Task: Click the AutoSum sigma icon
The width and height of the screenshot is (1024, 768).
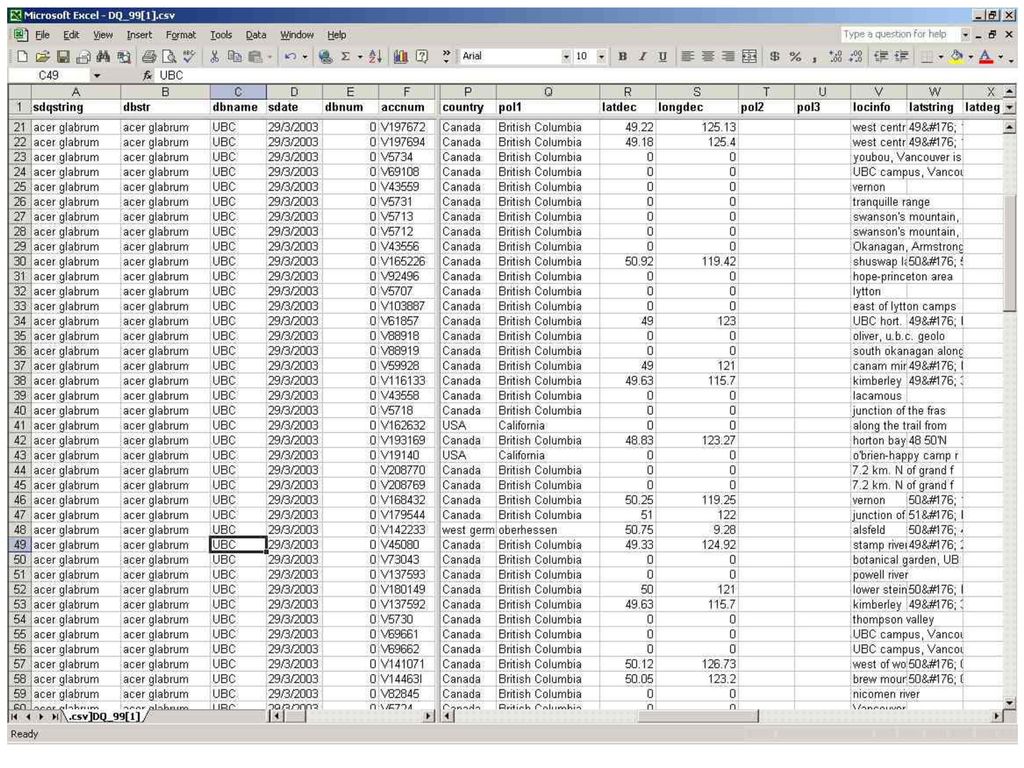Action: point(346,57)
